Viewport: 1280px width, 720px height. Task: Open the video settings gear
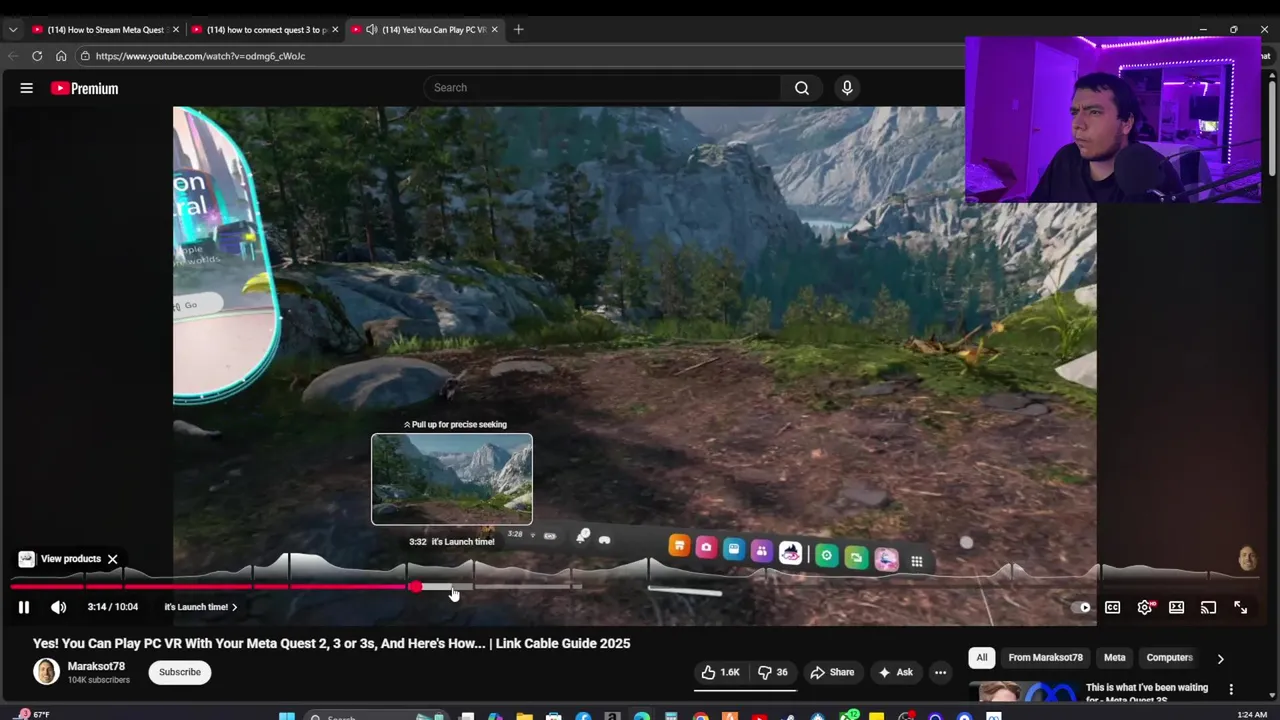(x=1145, y=607)
